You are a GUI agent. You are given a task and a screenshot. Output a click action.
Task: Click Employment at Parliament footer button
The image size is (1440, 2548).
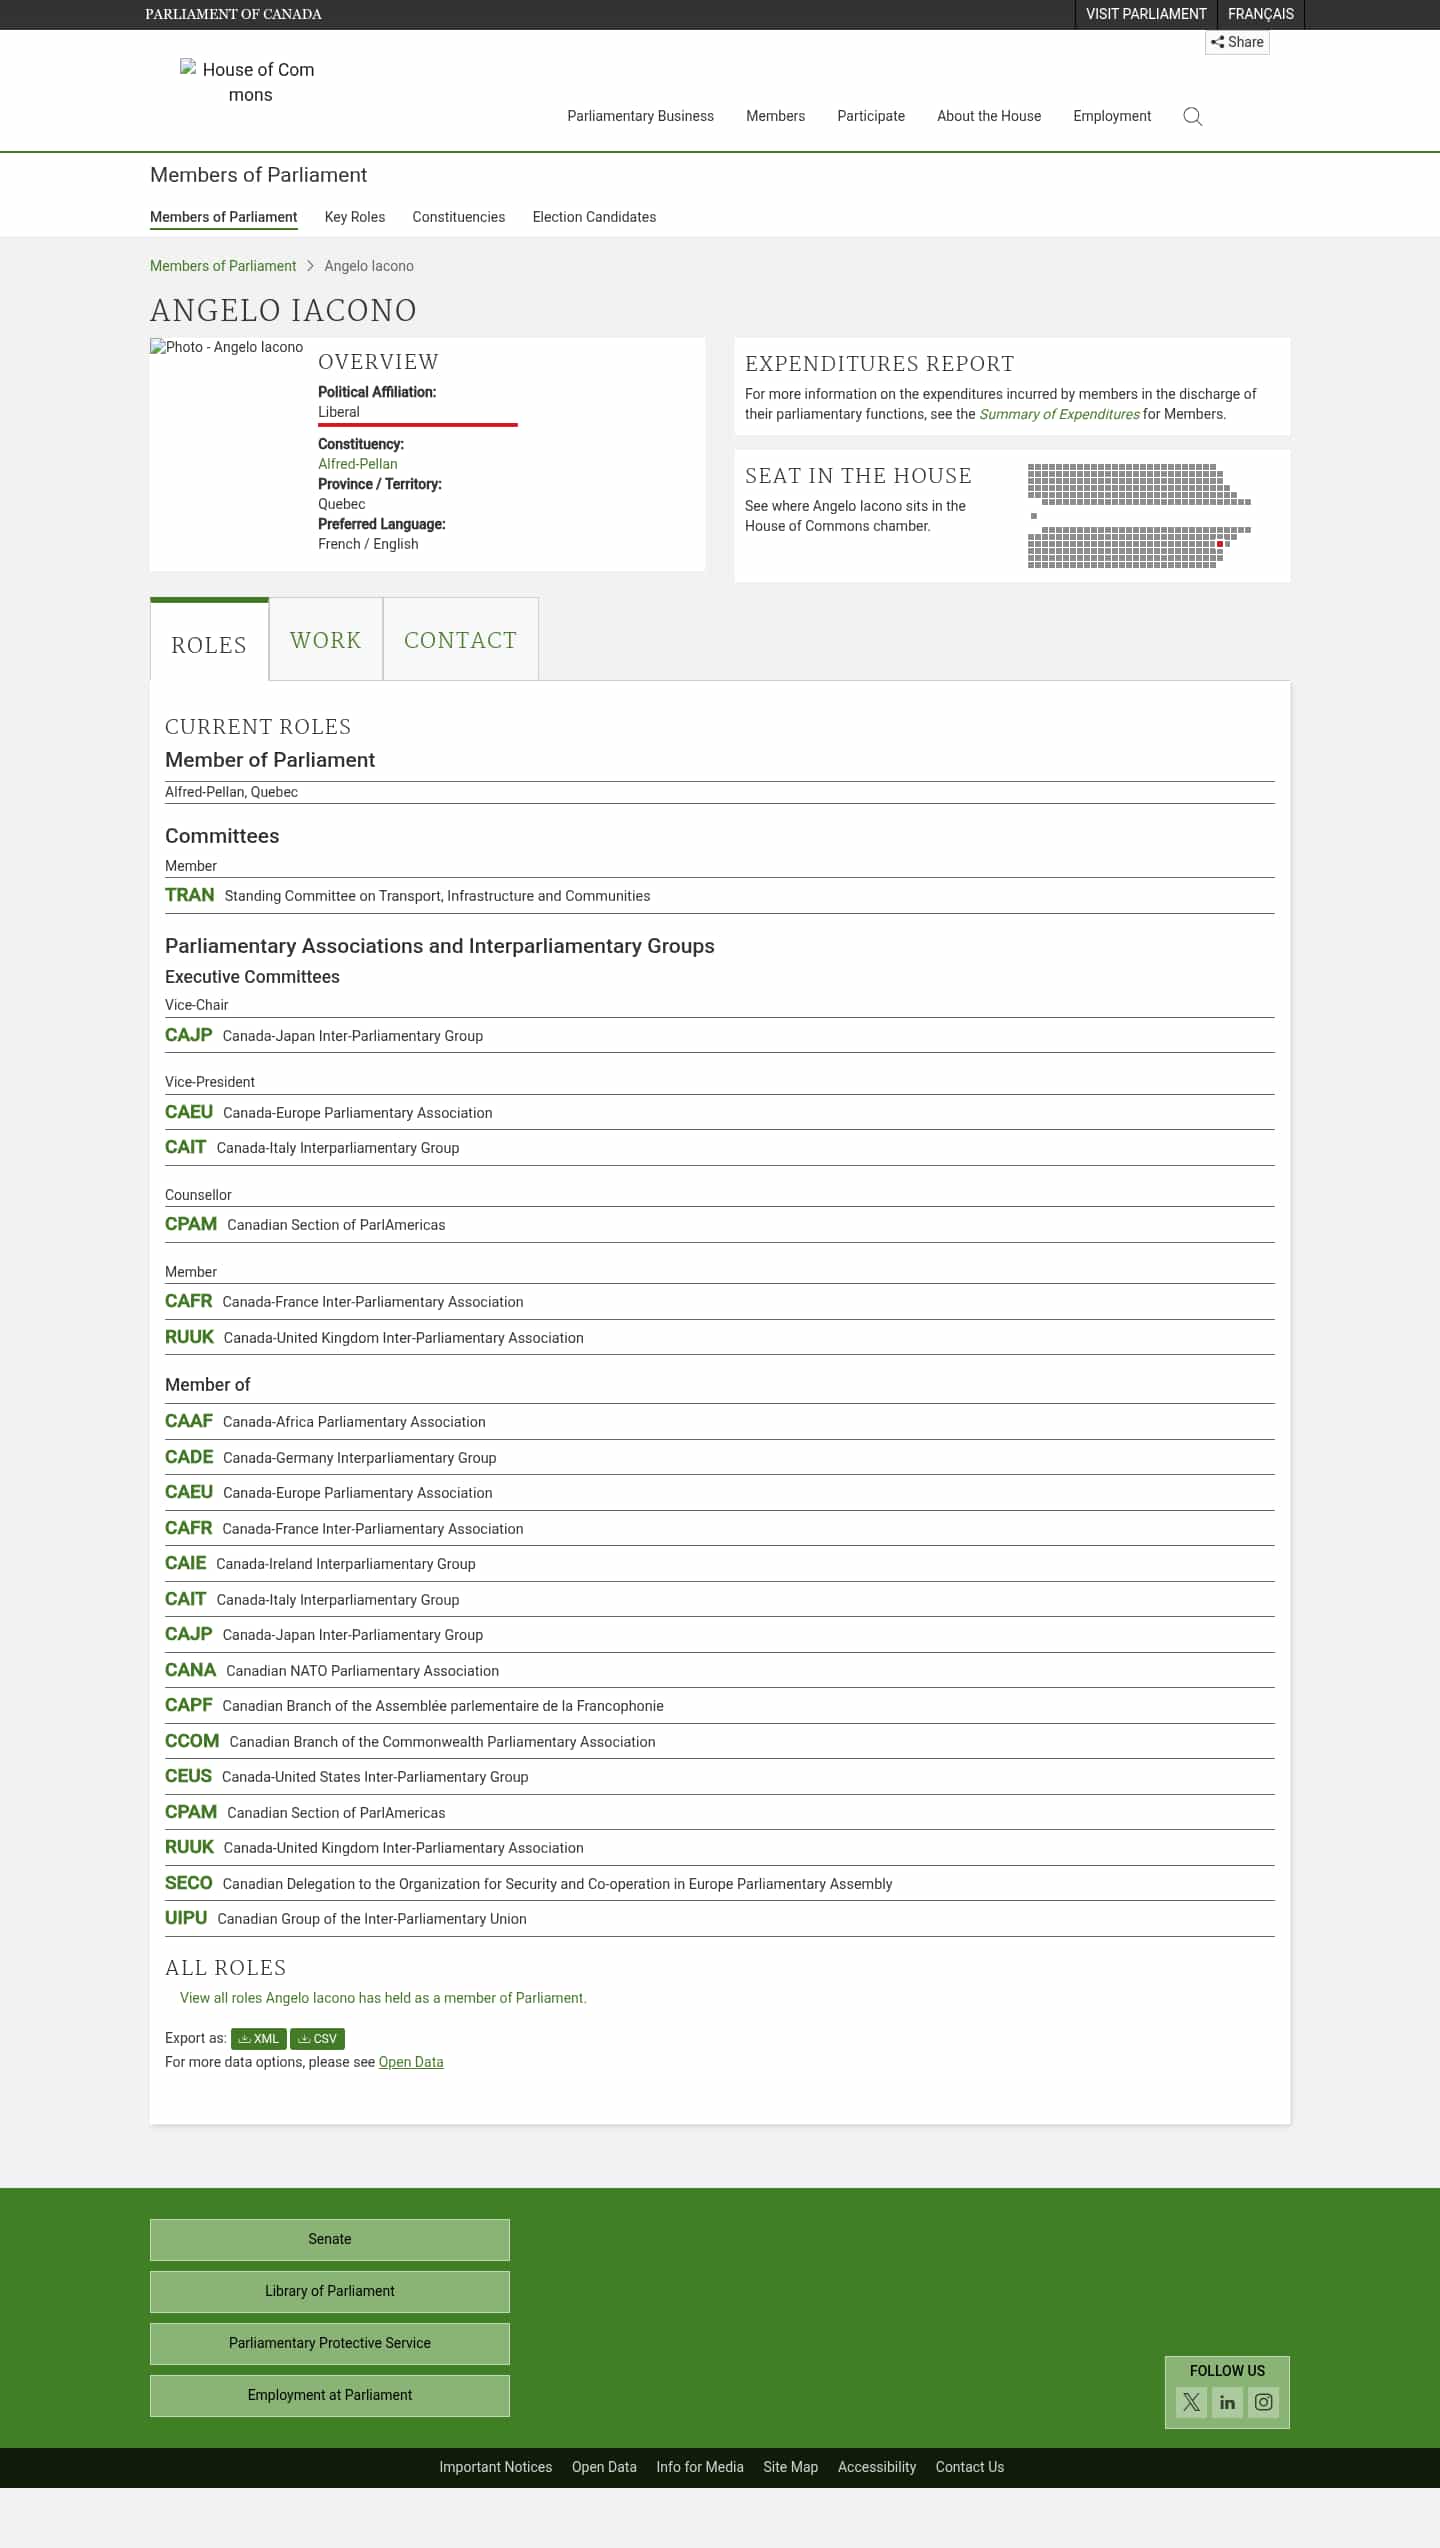[330, 2395]
